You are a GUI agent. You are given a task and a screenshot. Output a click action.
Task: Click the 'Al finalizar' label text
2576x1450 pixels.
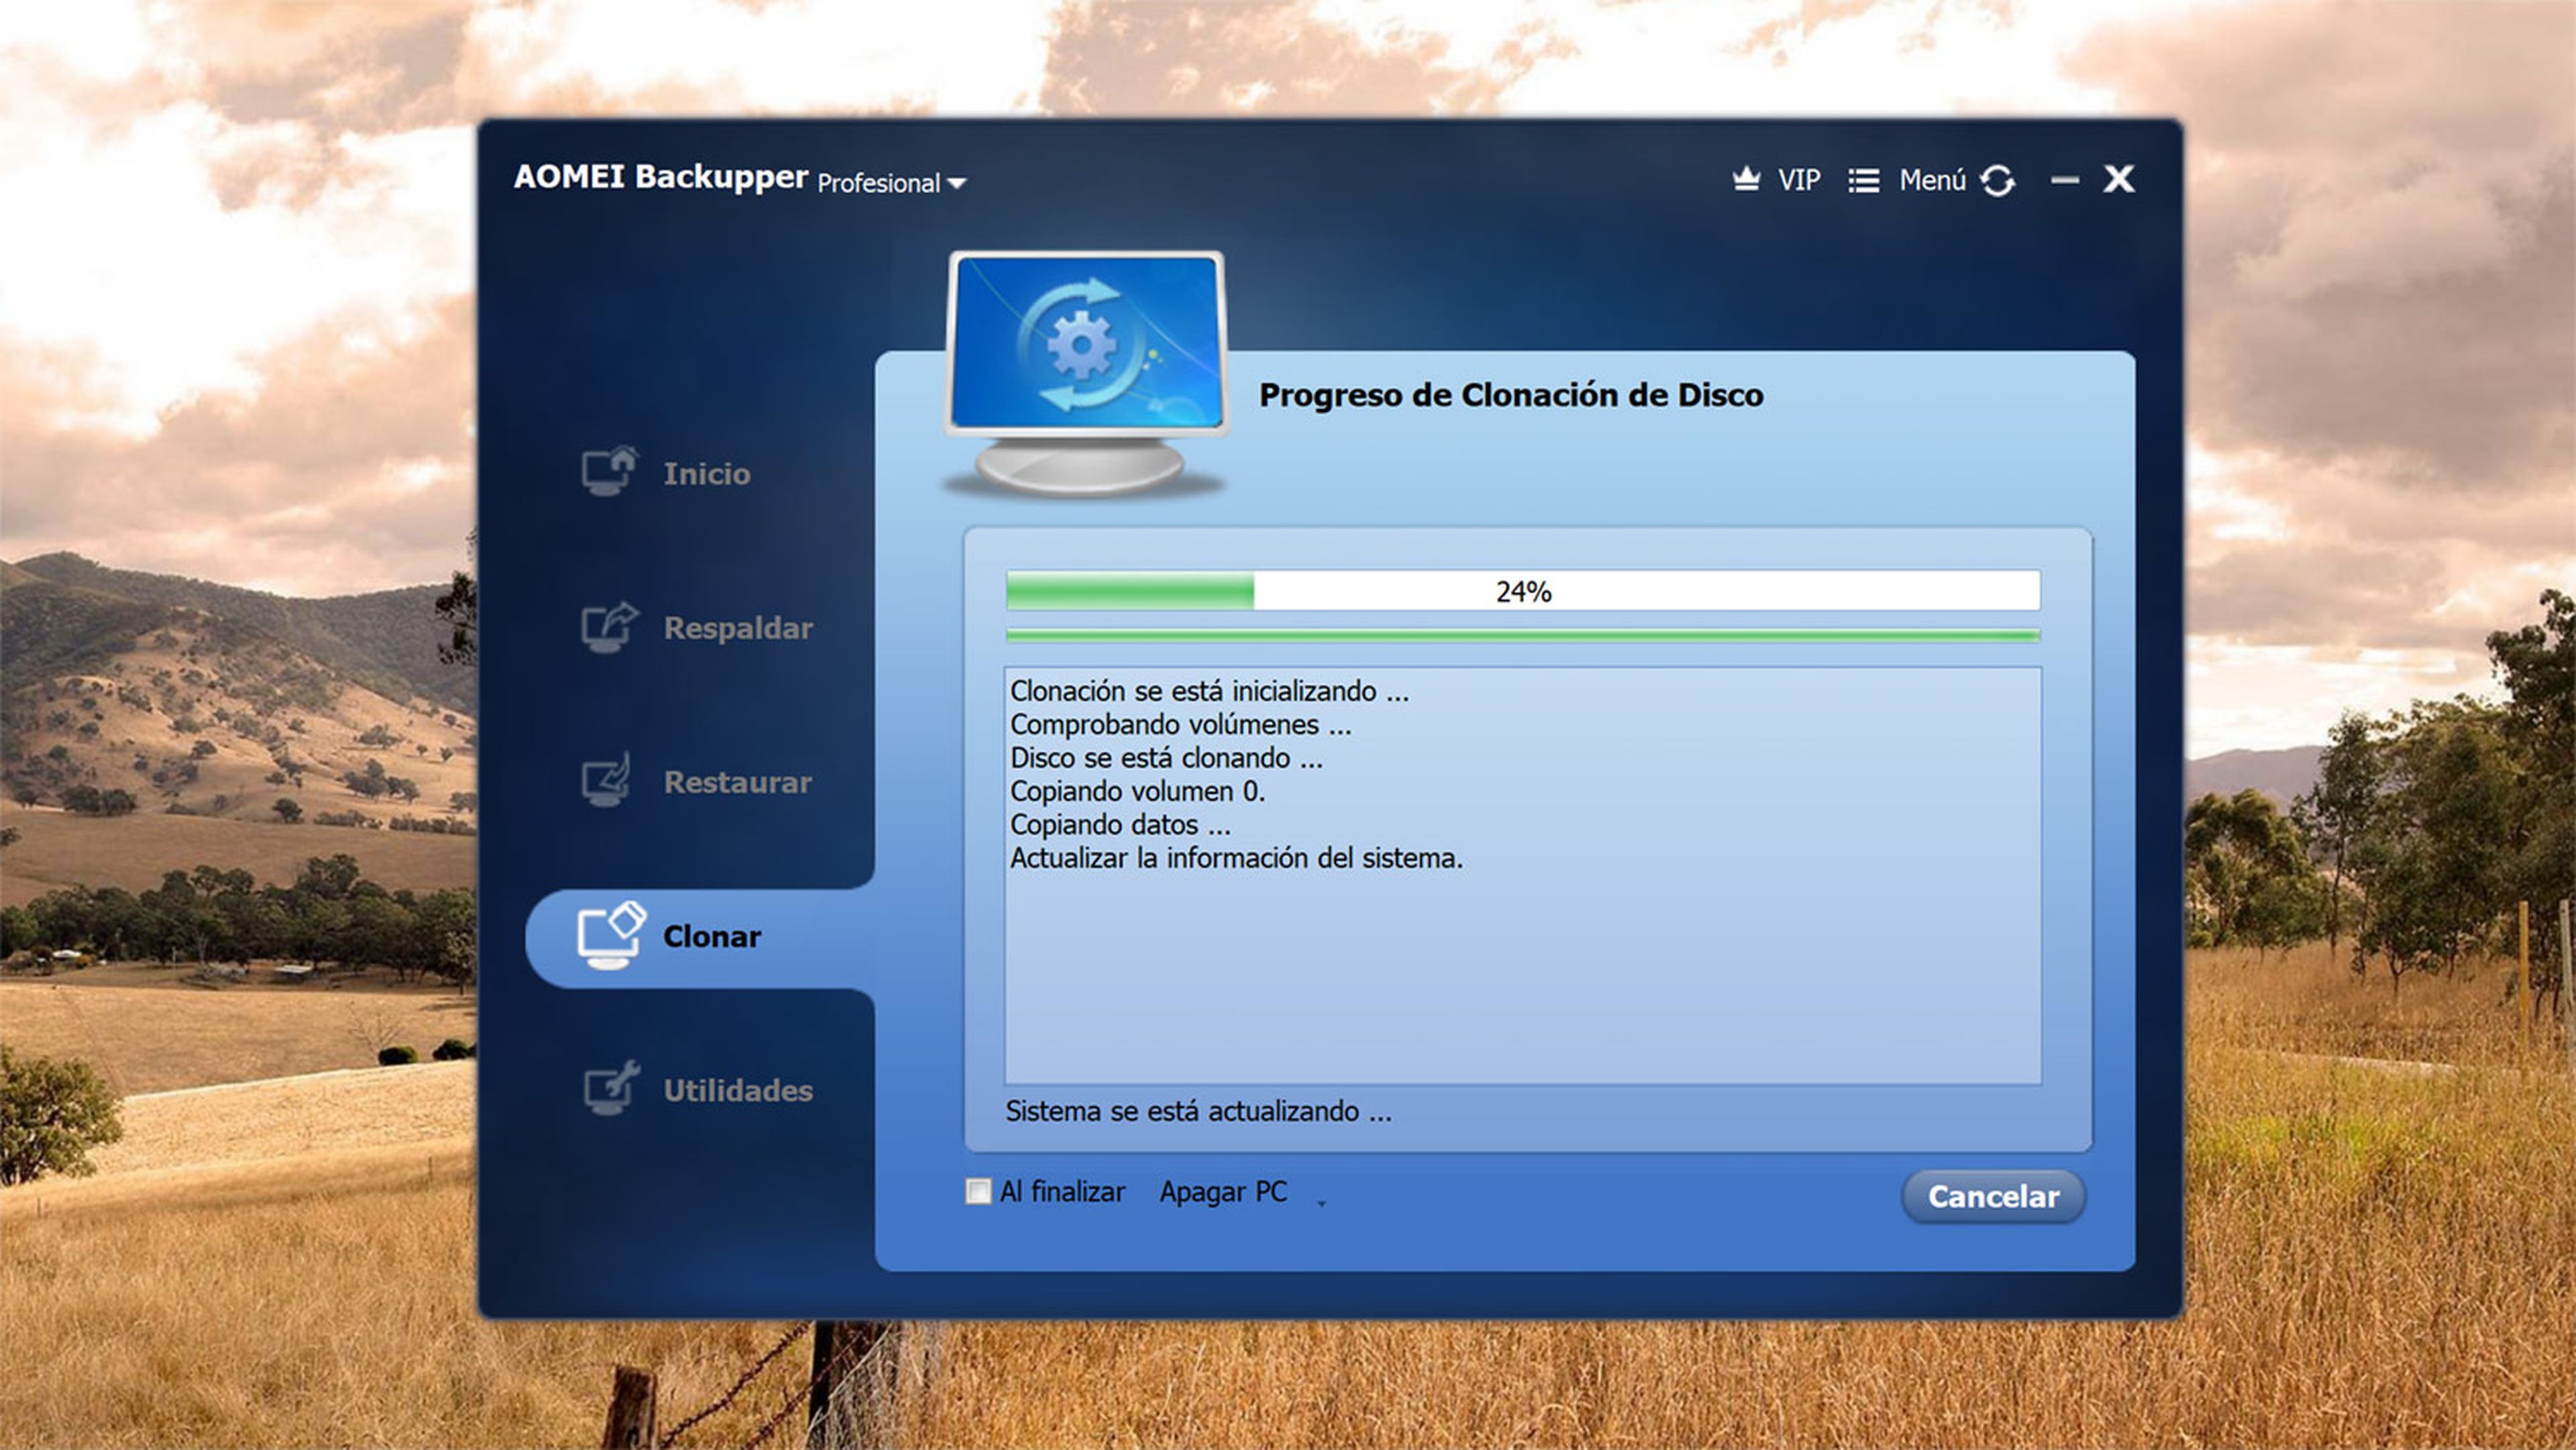click(x=1062, y=1192)
